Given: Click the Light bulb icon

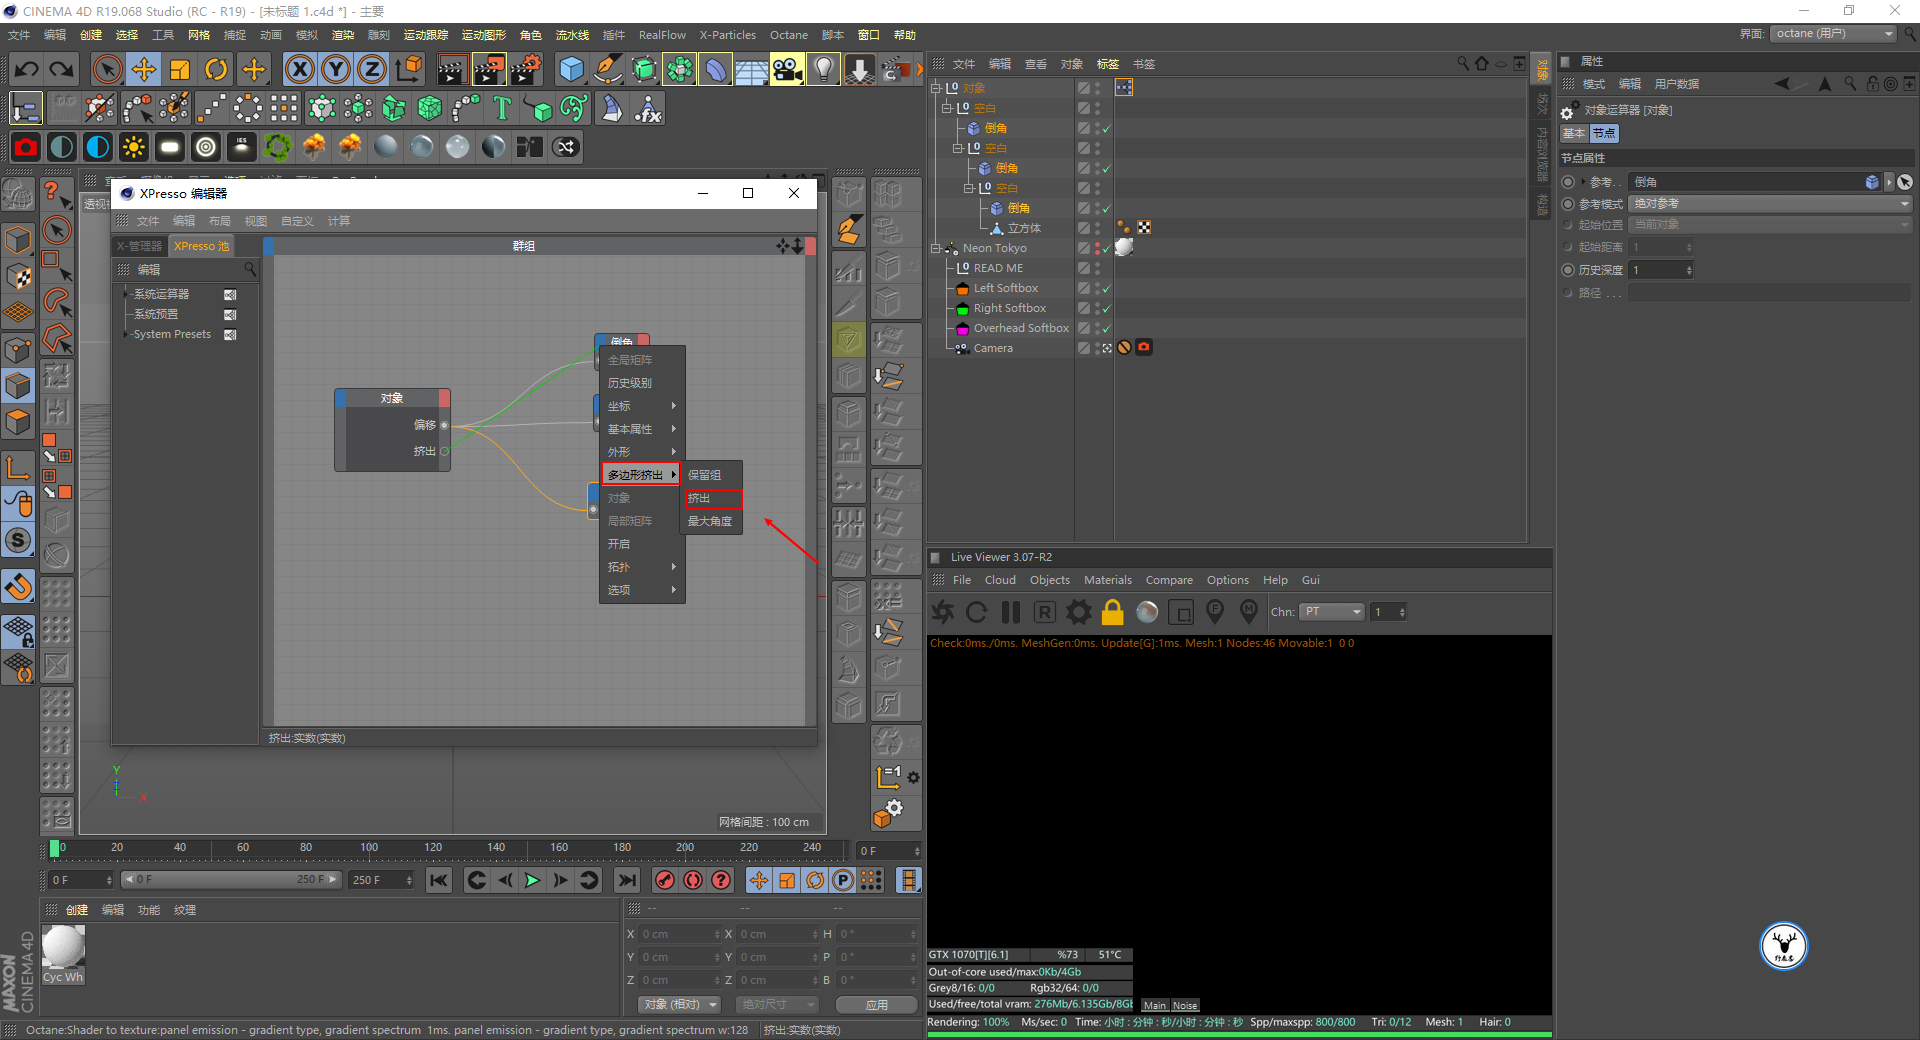Looking at the screenshot, I should click(x=823, y=69).
